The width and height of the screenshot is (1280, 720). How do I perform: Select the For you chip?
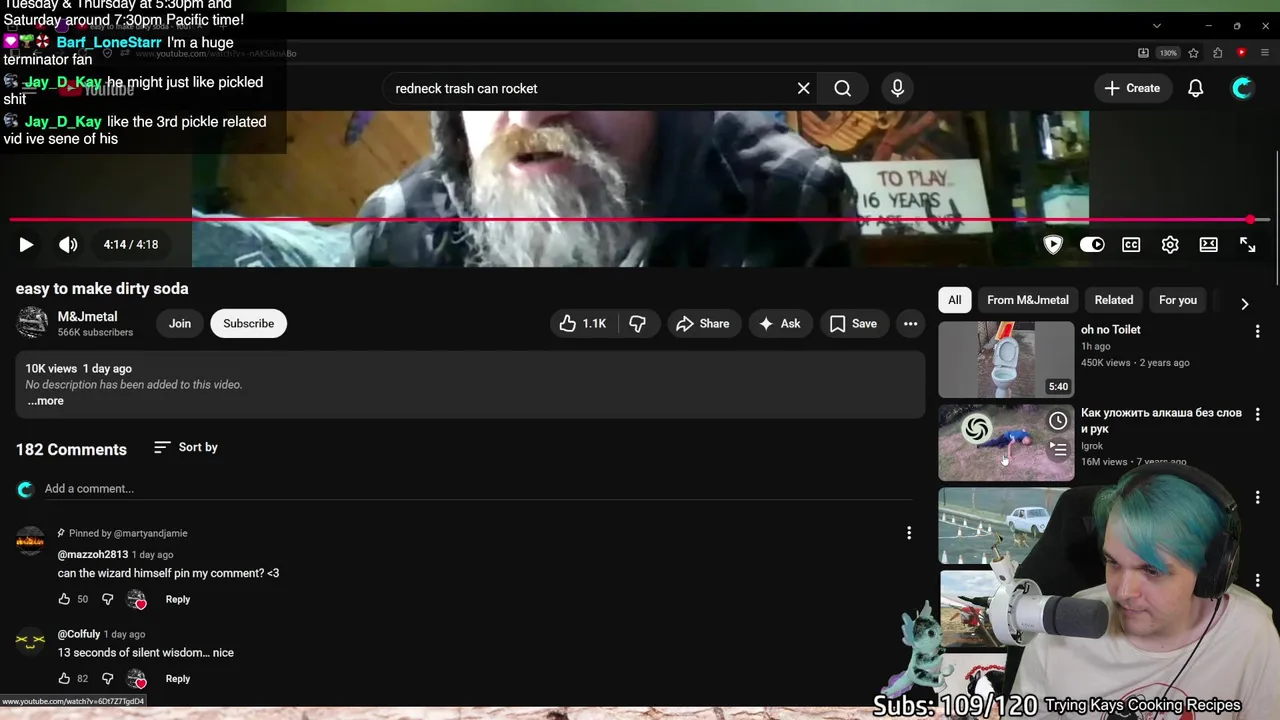coord(1178,300)
